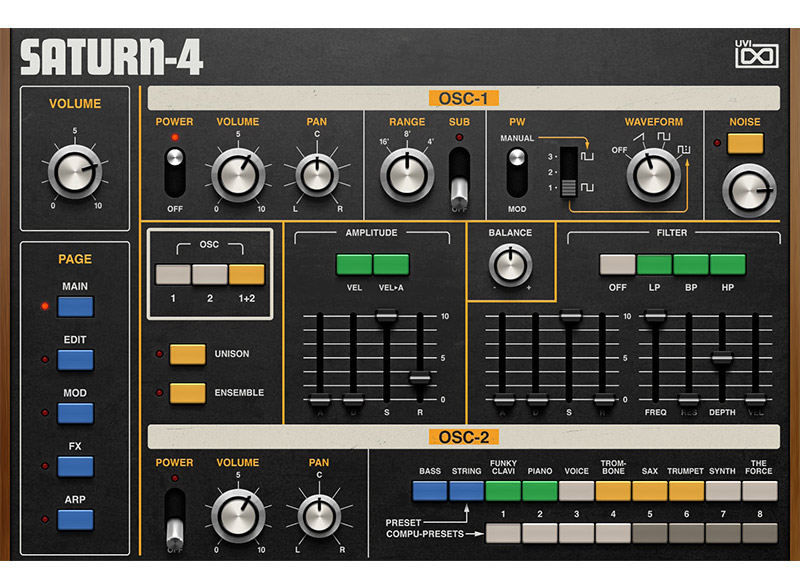Click the filter RES slider handle
This screenshot has width=800, height=588.
(x=689, y=399)
